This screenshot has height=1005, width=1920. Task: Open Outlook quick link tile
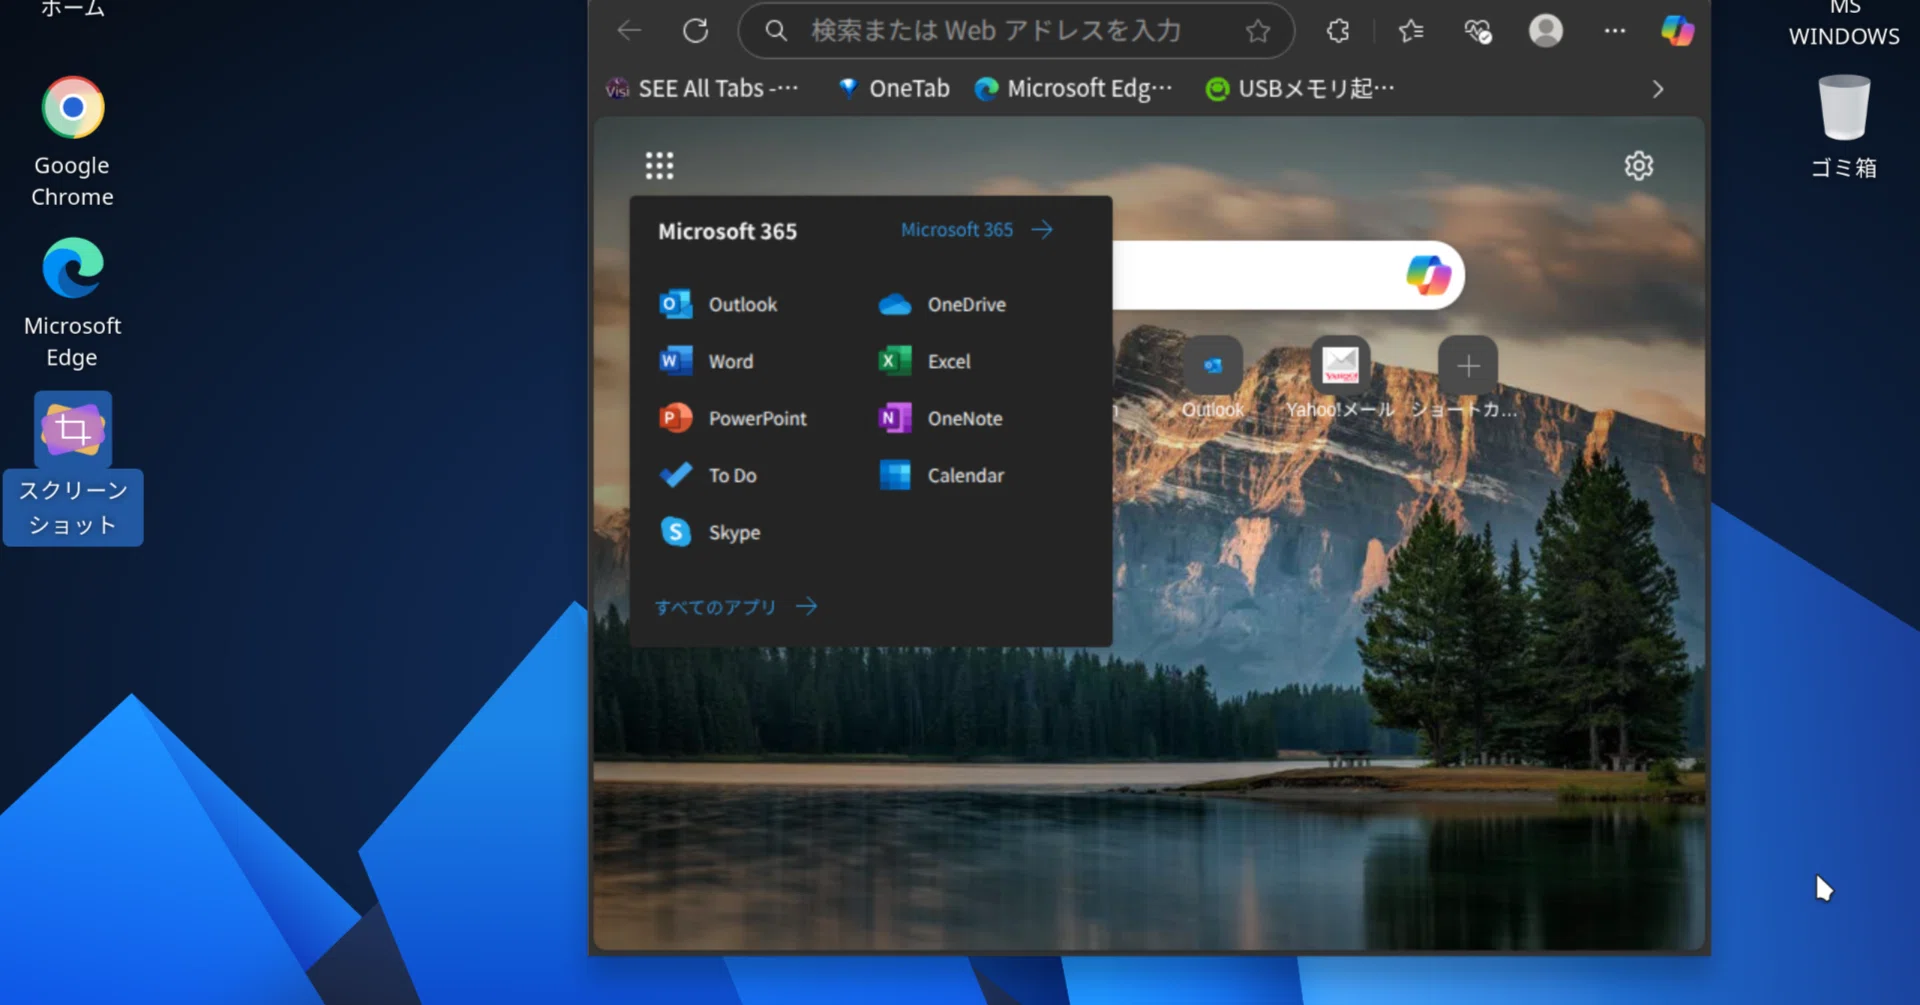(x=1212, y=378)
